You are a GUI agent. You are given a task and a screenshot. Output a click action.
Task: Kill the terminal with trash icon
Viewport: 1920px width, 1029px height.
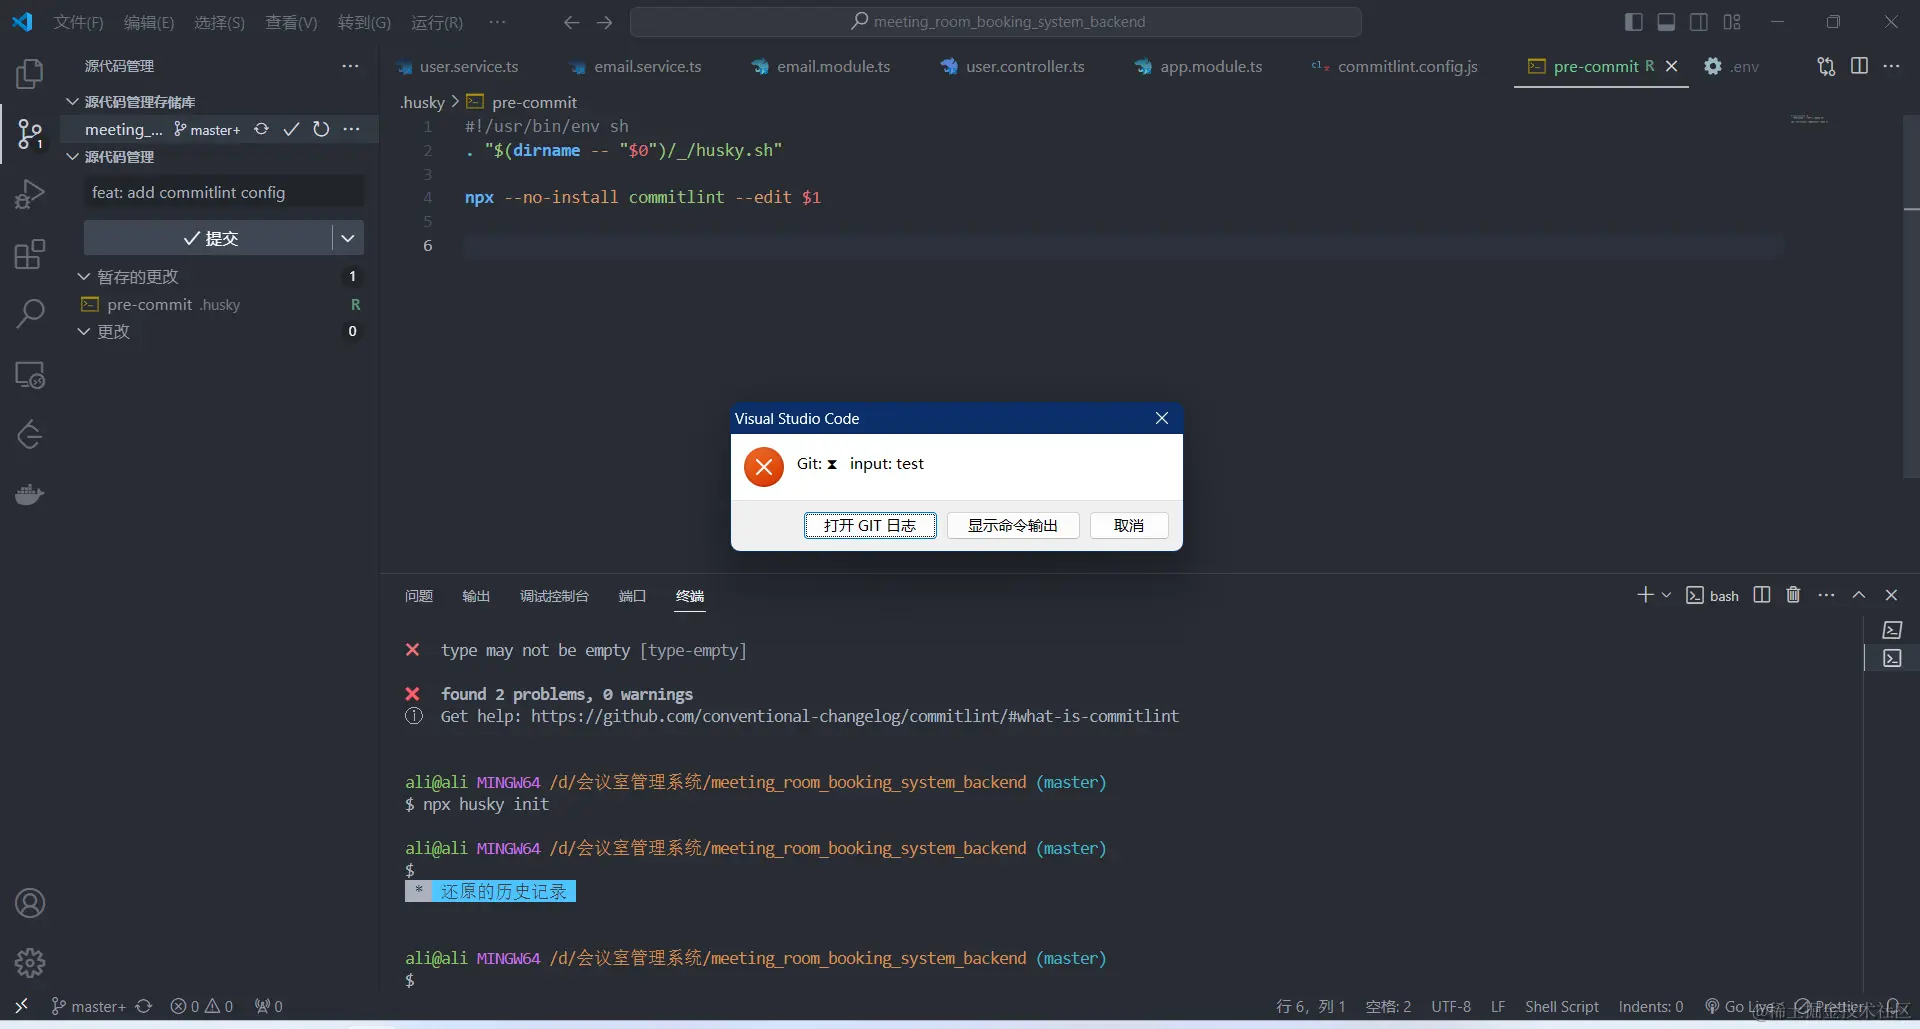tap(1793, 595)
